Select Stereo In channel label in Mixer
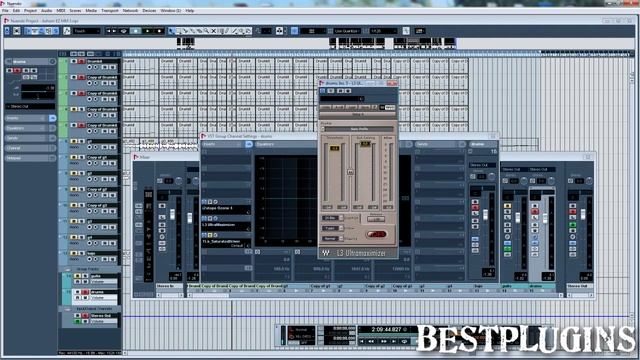Viewport: 640px width, 360px height. 169,286
